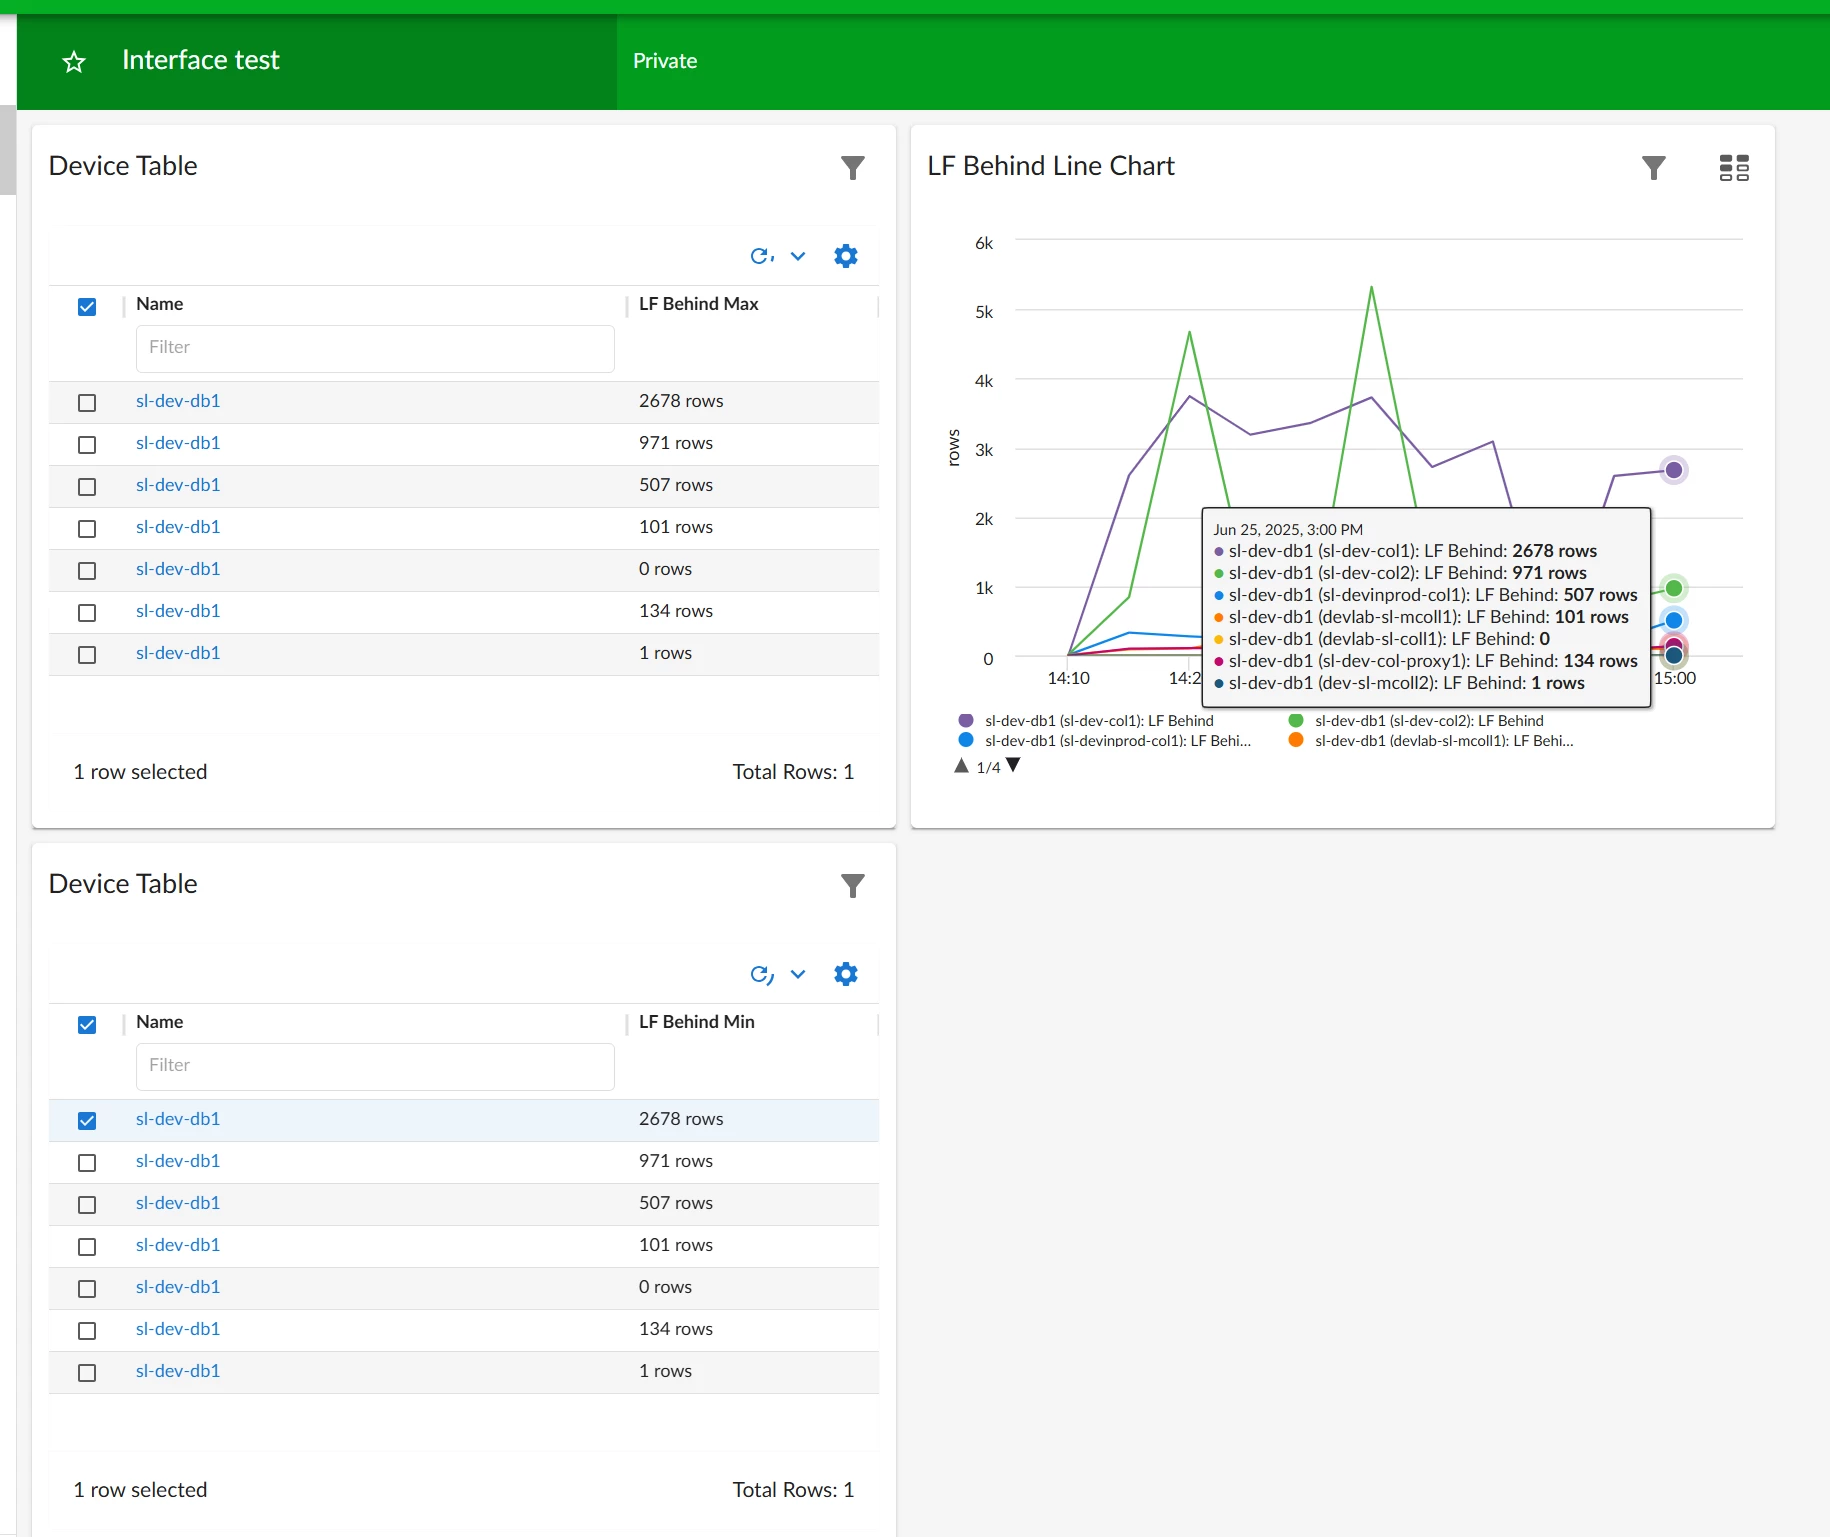Image resolution: width=1830 pixels, height=1537 pixels.
Task: Star the Interface test dashboard as favorite
Action: click(x=74, y=62)
